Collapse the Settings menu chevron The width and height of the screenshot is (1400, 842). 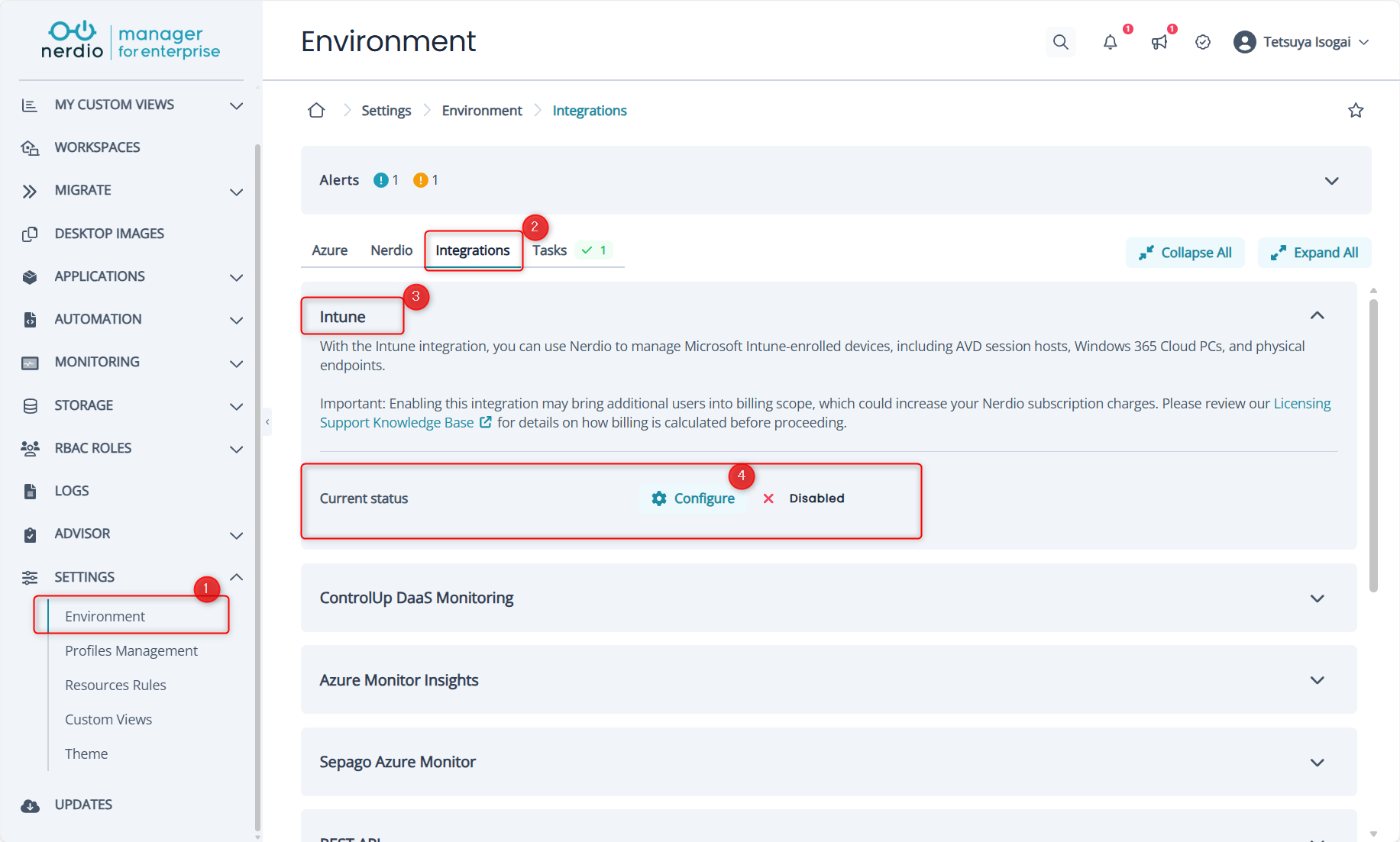236,577
